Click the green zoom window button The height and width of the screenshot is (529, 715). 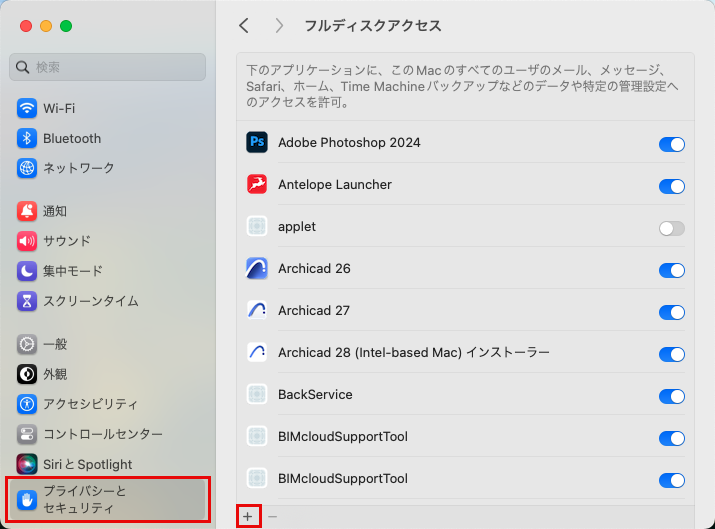point(66,26)
